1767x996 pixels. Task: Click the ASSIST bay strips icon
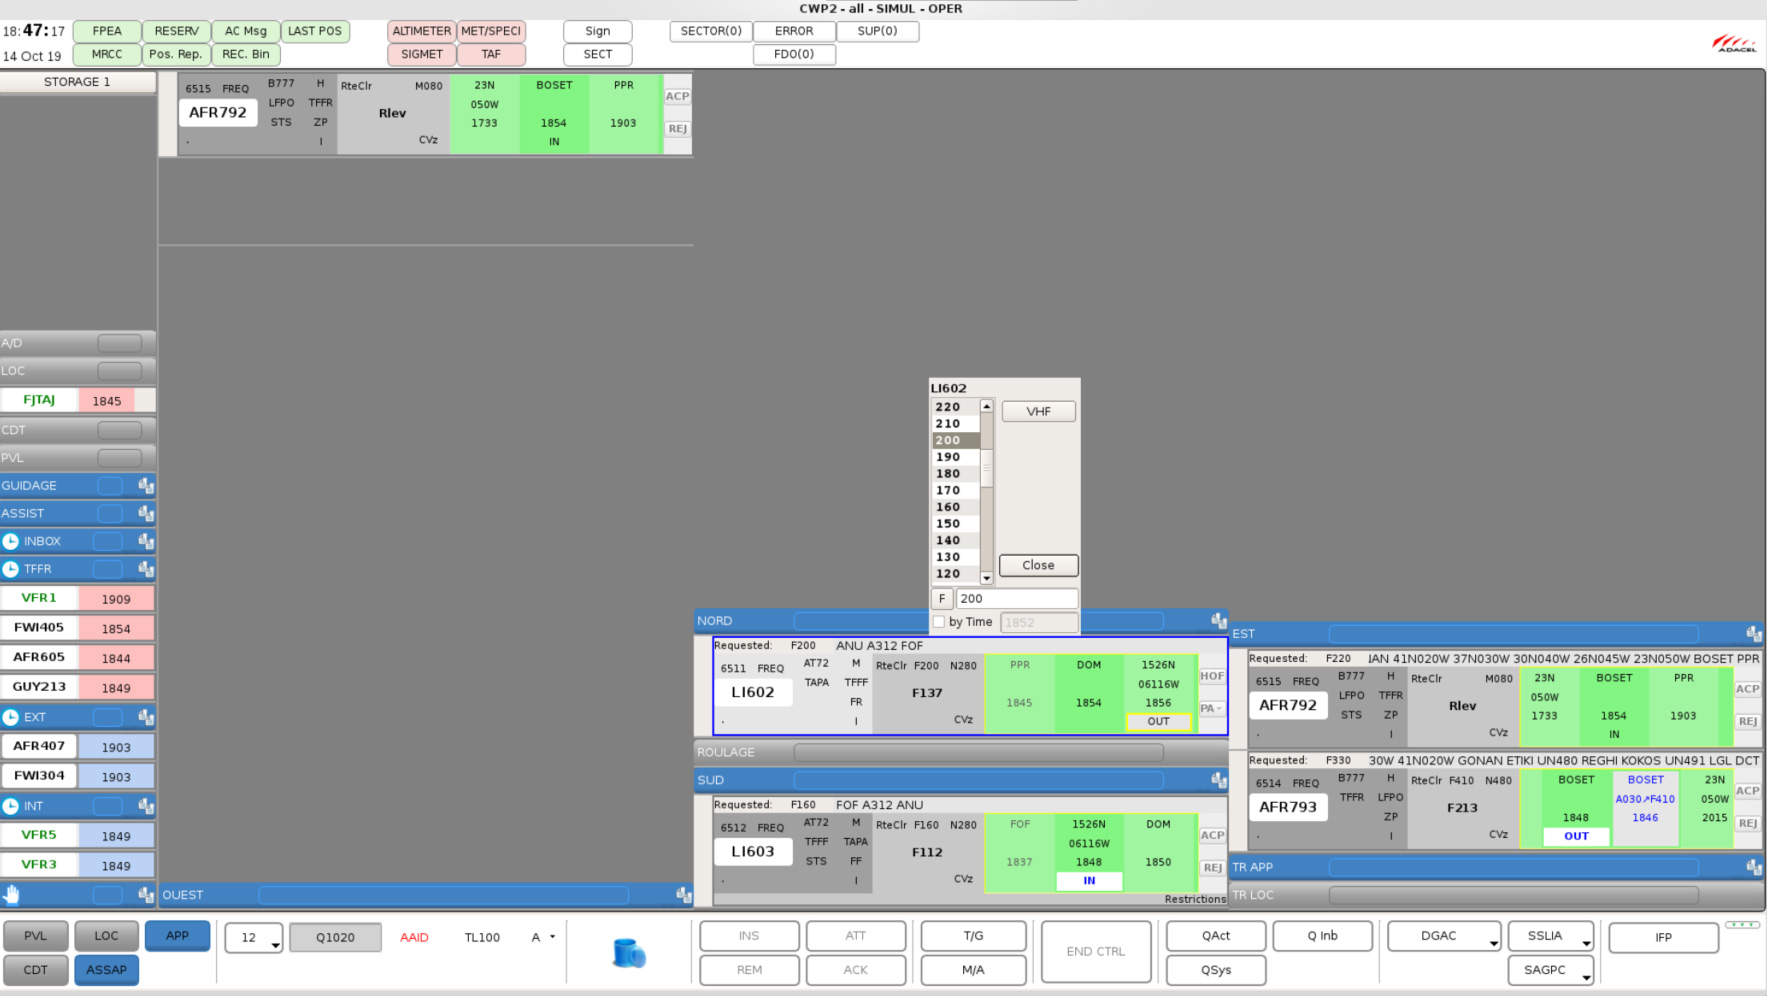point(146,514)
